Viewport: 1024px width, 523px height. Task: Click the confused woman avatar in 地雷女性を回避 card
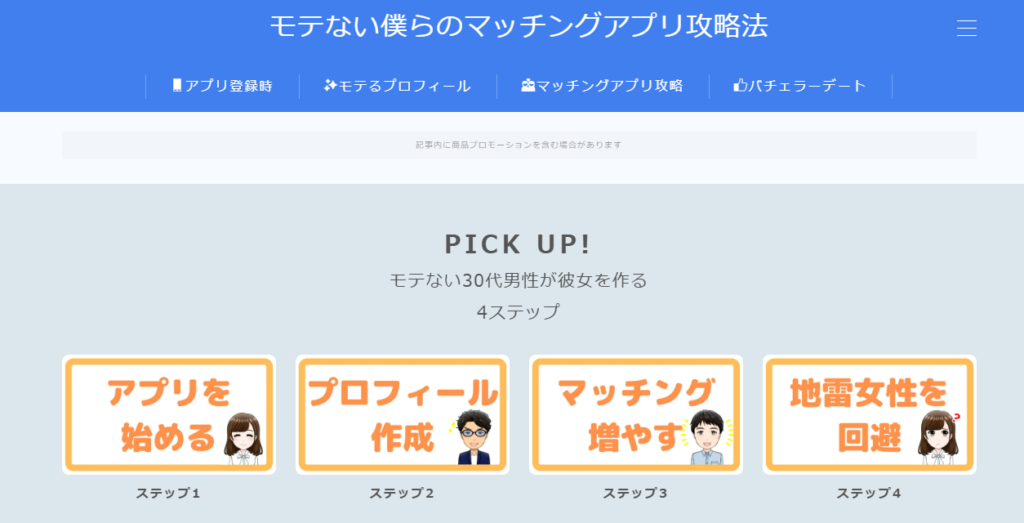[x=939, y=437]
